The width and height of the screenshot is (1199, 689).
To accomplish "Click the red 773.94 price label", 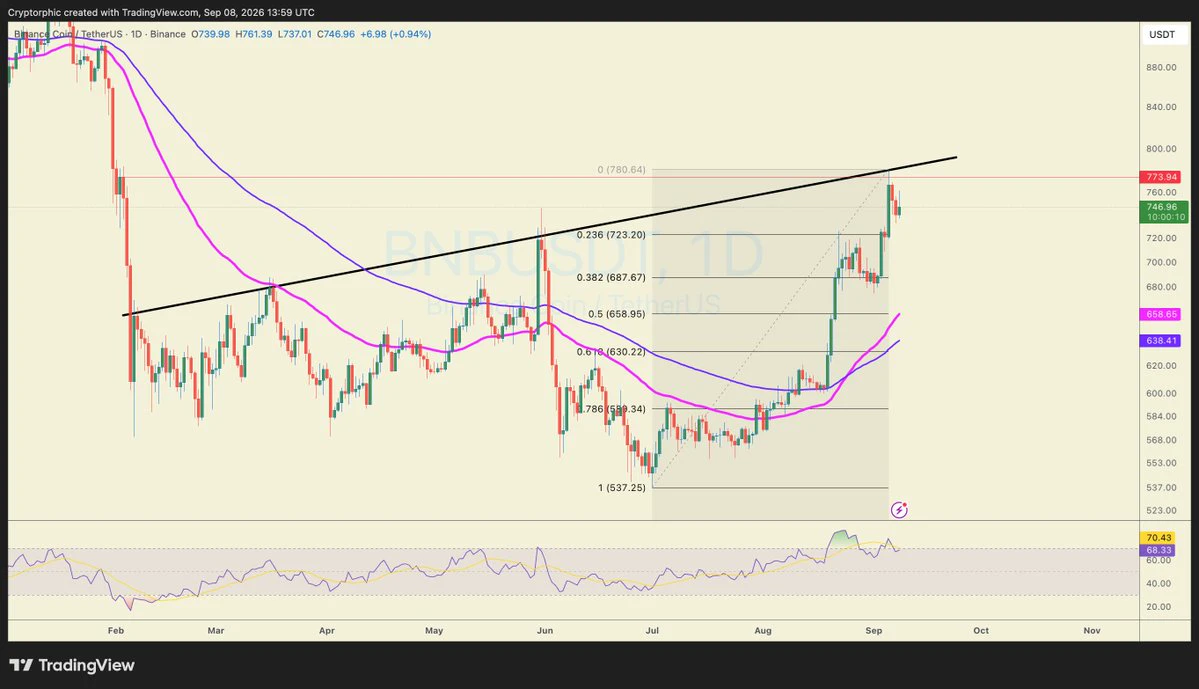I will 1162,177.
